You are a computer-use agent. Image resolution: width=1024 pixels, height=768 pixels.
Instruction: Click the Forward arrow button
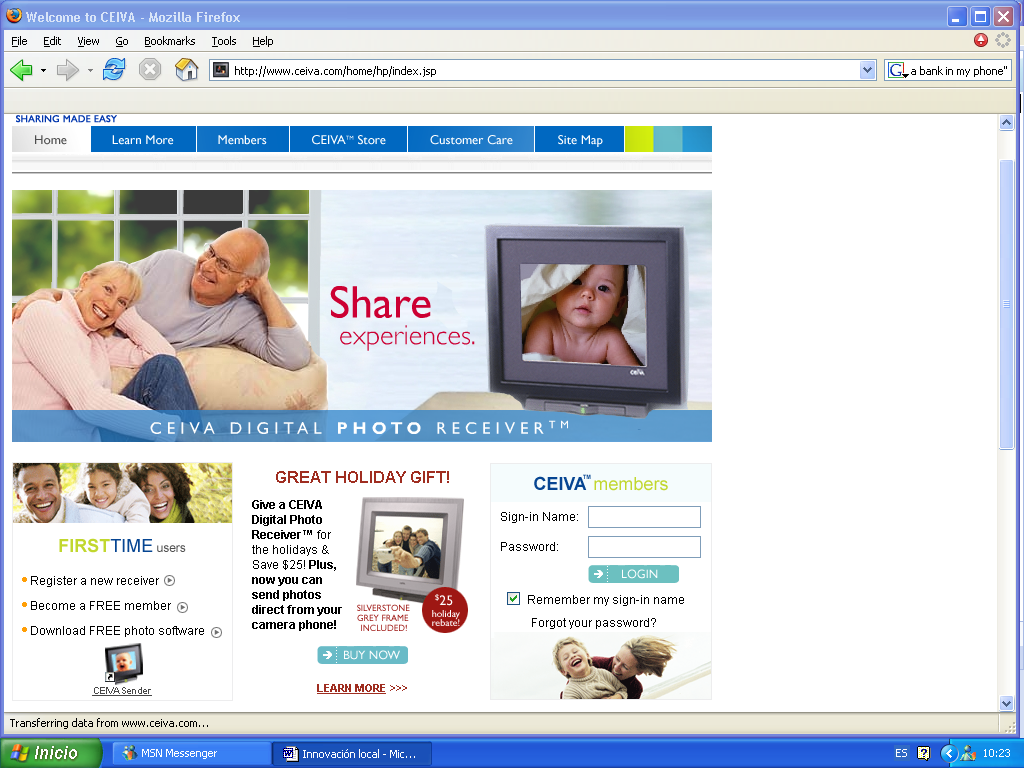point(67,70)
